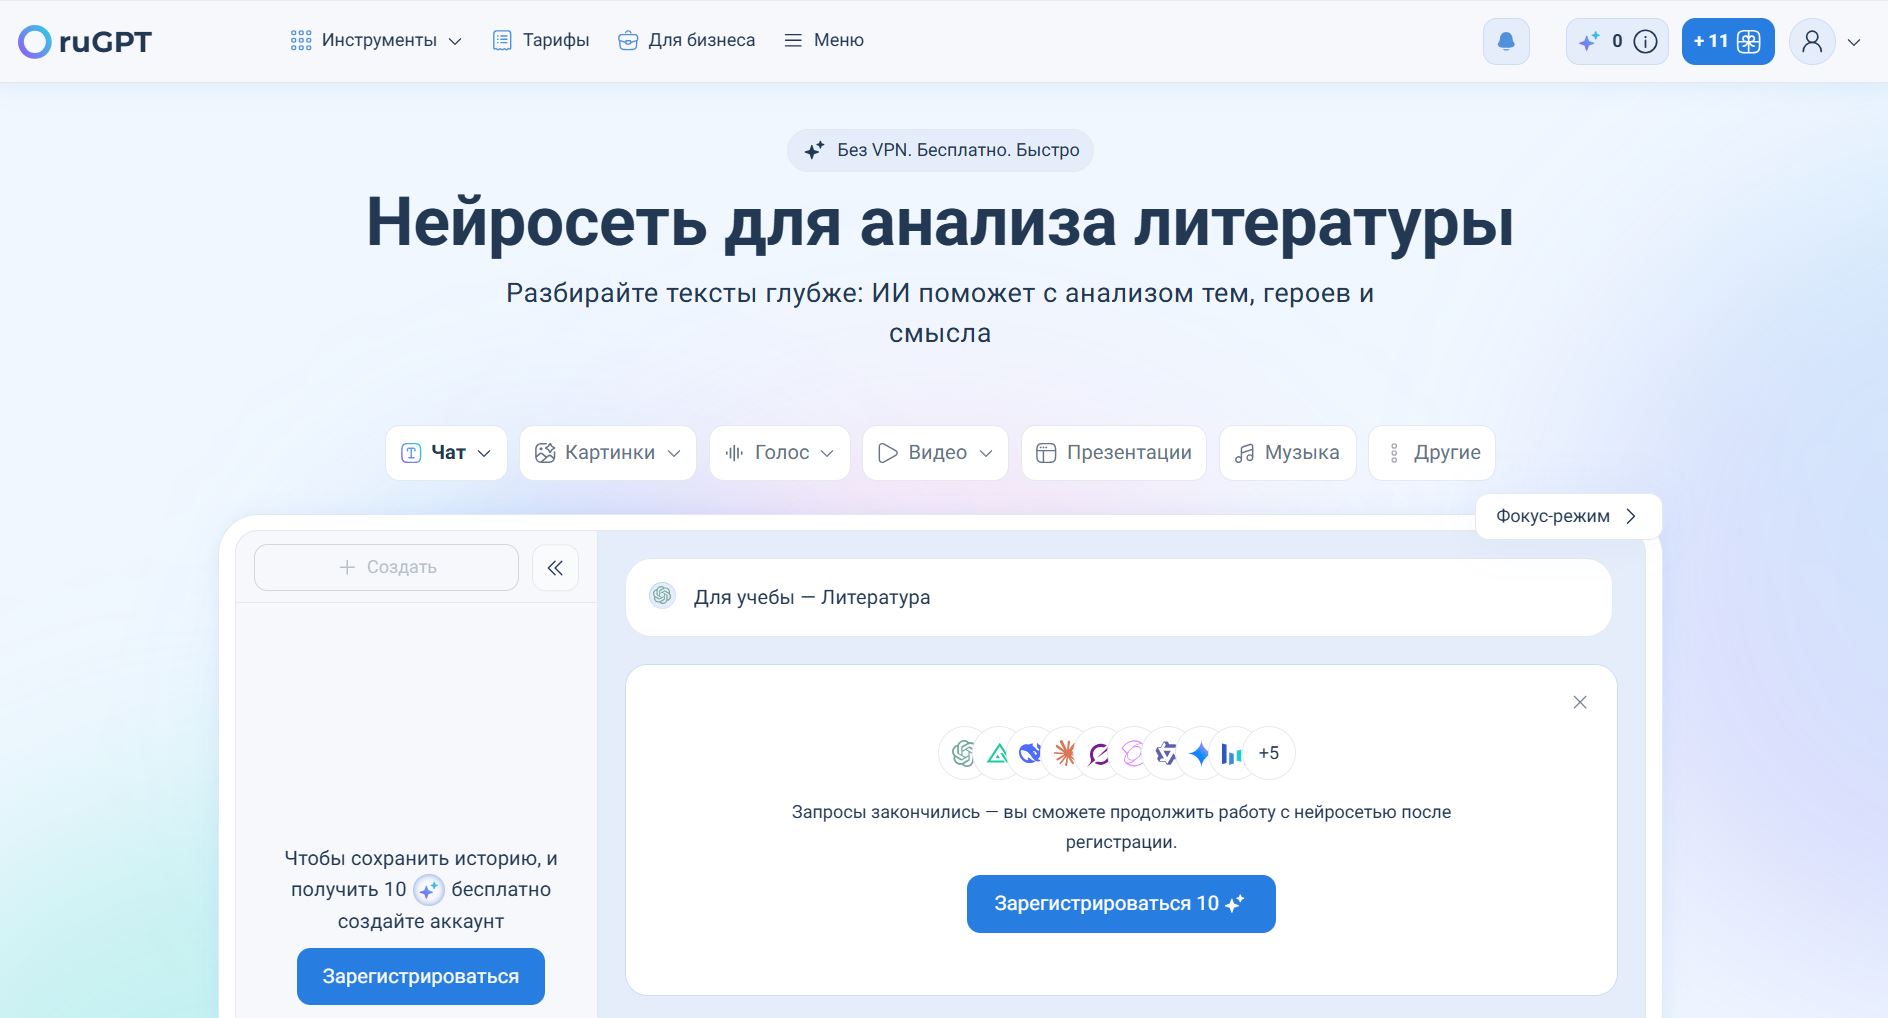This screenshot has height=1018, width=1888.
Task: Click the pink outlined model icon
Action: point(1133,753)
